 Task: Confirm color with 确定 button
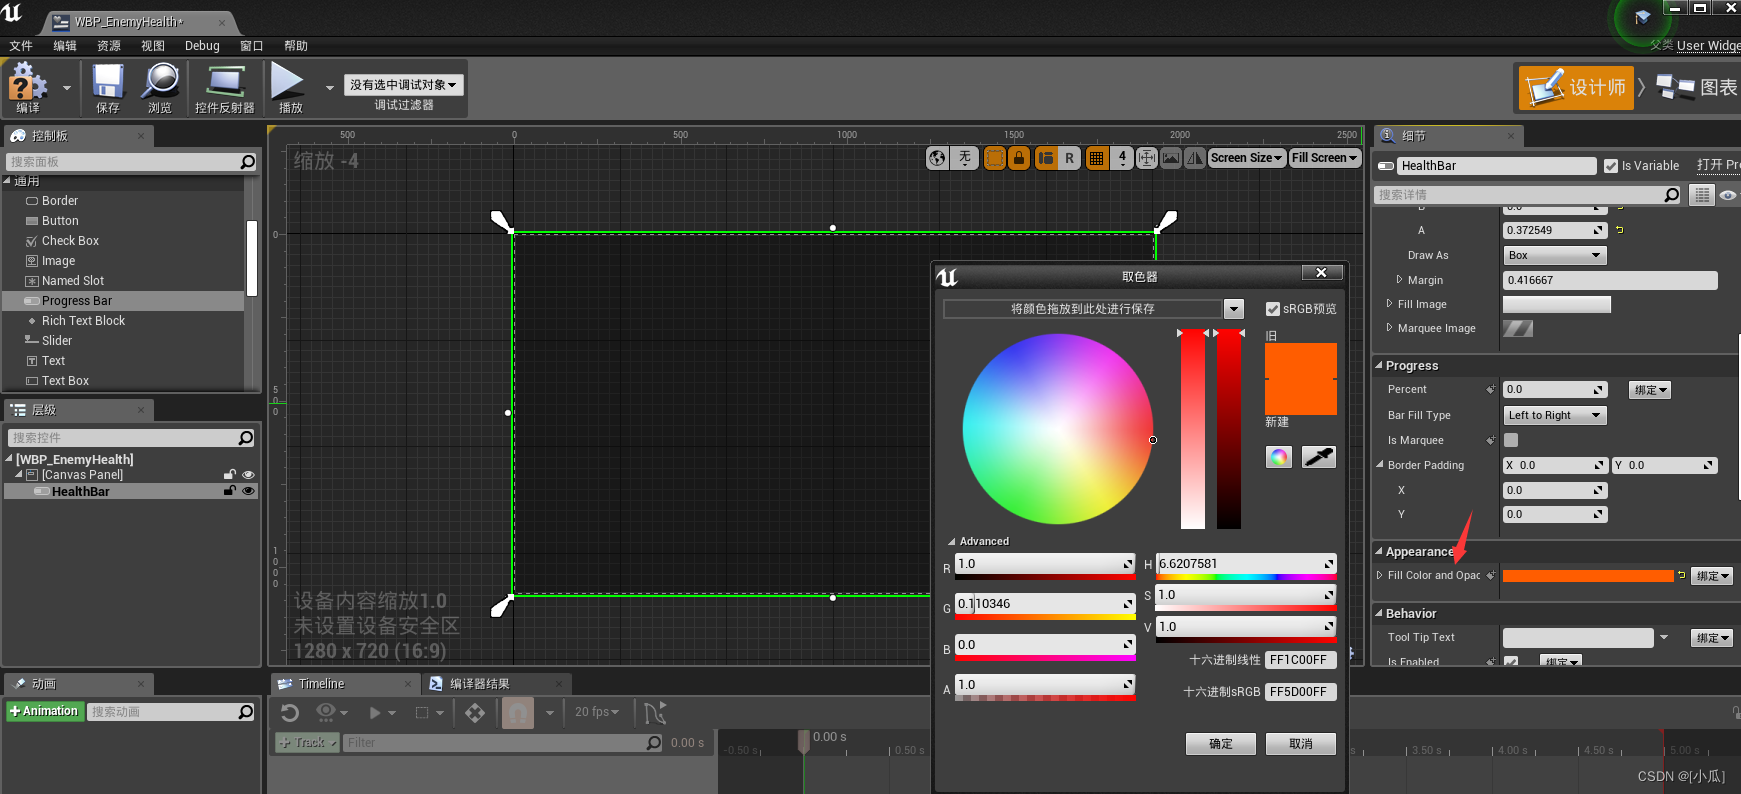(1221, 744)
